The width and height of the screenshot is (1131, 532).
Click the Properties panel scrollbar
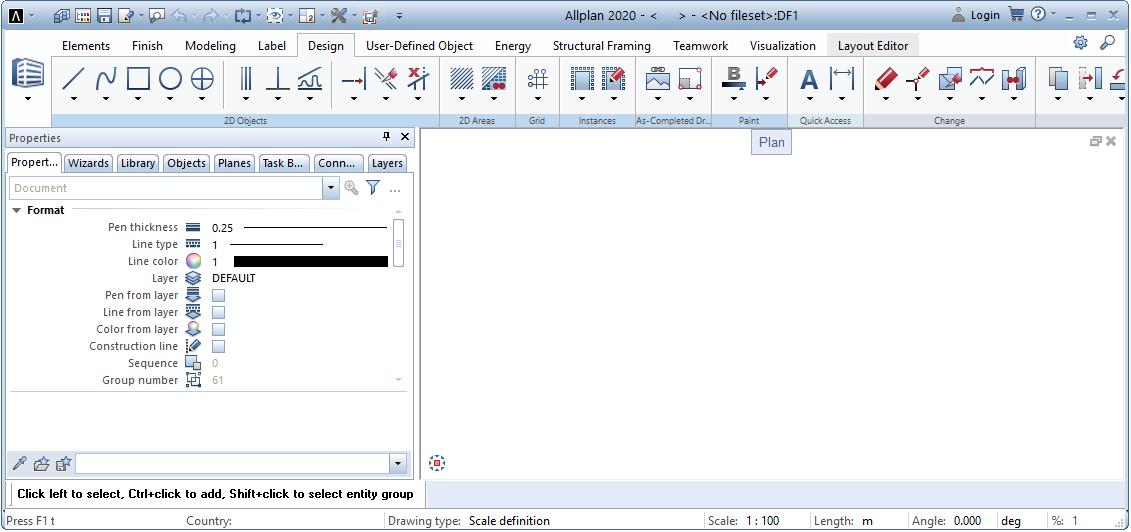click(398, 243)
